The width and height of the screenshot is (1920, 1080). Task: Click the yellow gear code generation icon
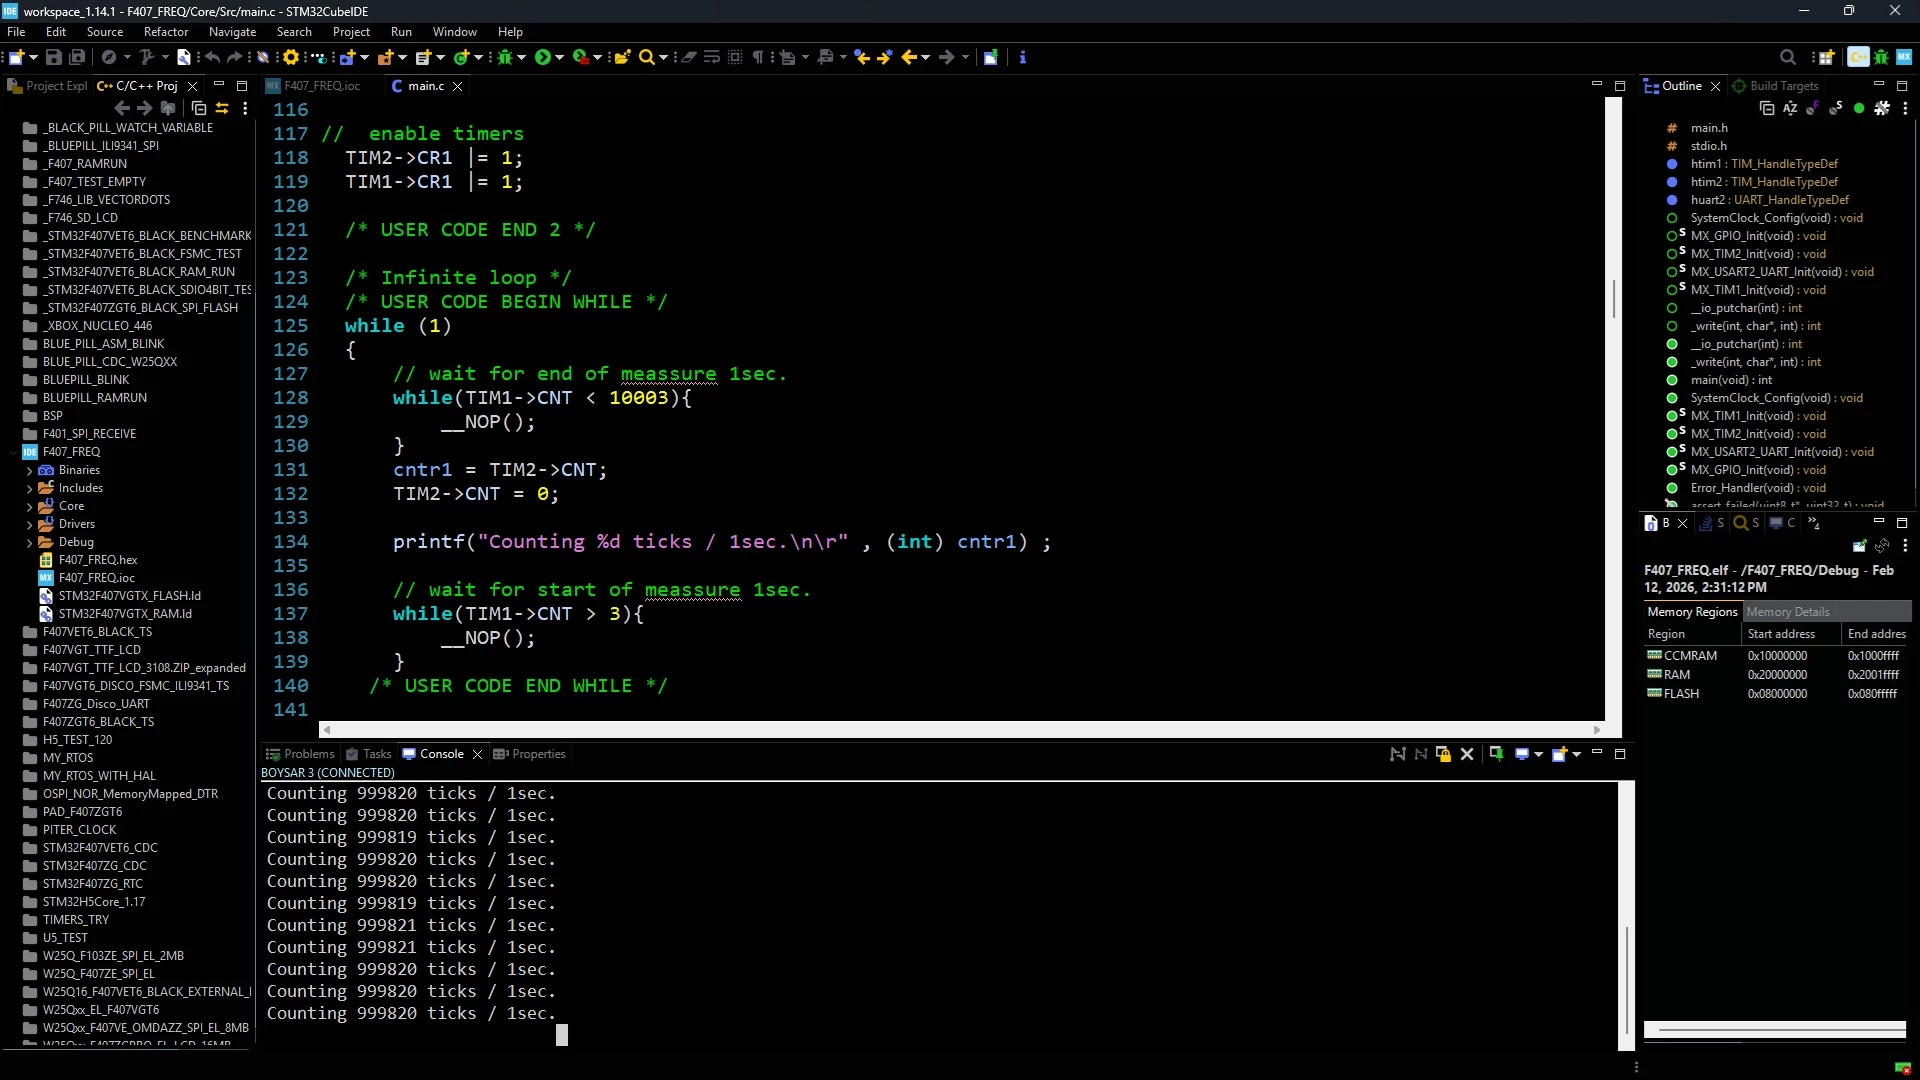[291, 57]
